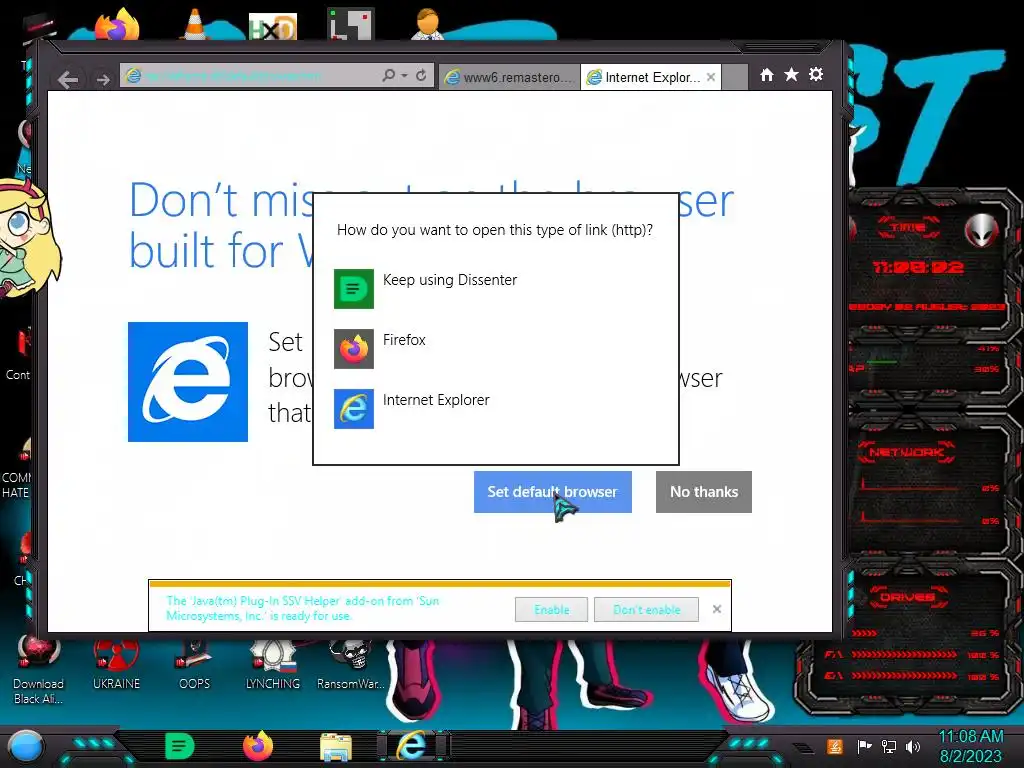Screen dimensions: 1024x768
Task: Open the UKRAINE desktop icon
Action: click(116, 665)
